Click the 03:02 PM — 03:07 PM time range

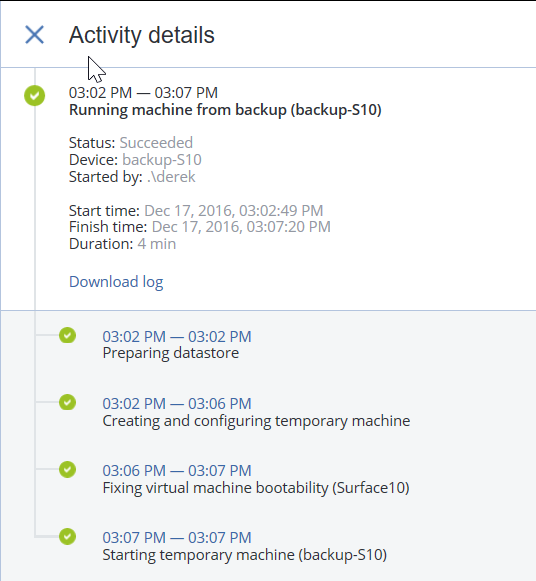[143, 93]
